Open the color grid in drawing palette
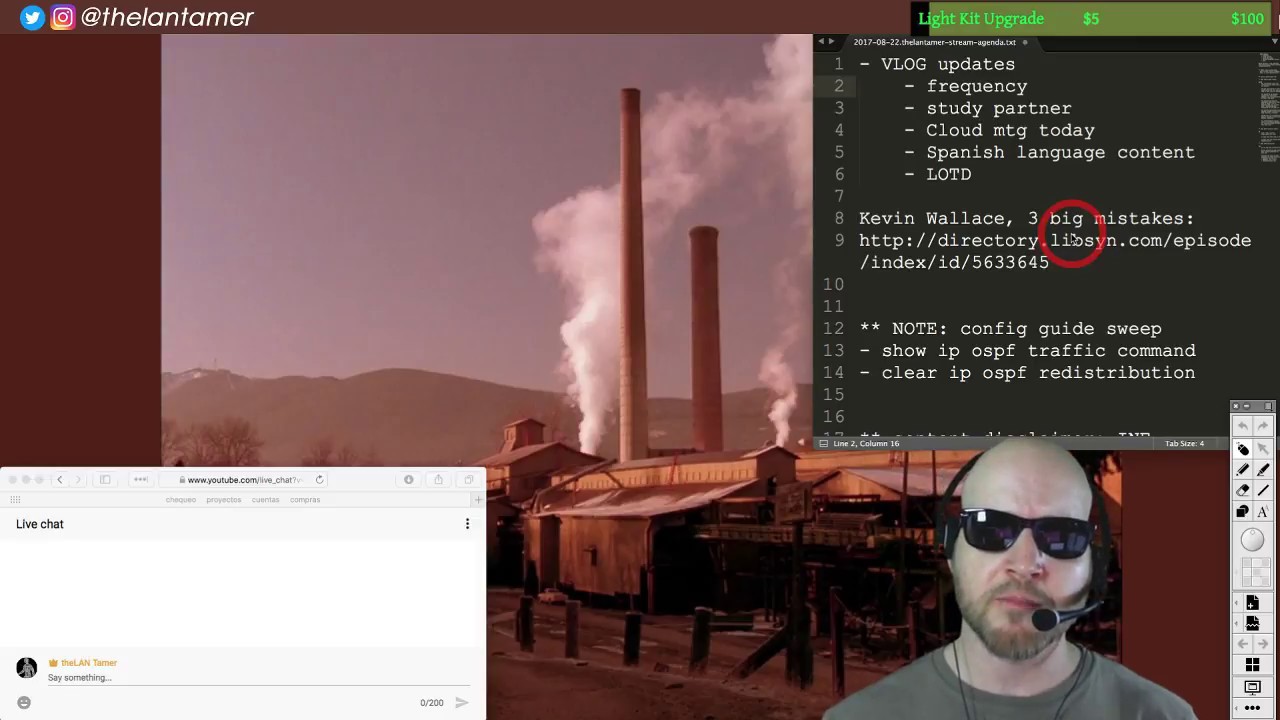This screenshot has width=1280, height=720. (1255, 572)
